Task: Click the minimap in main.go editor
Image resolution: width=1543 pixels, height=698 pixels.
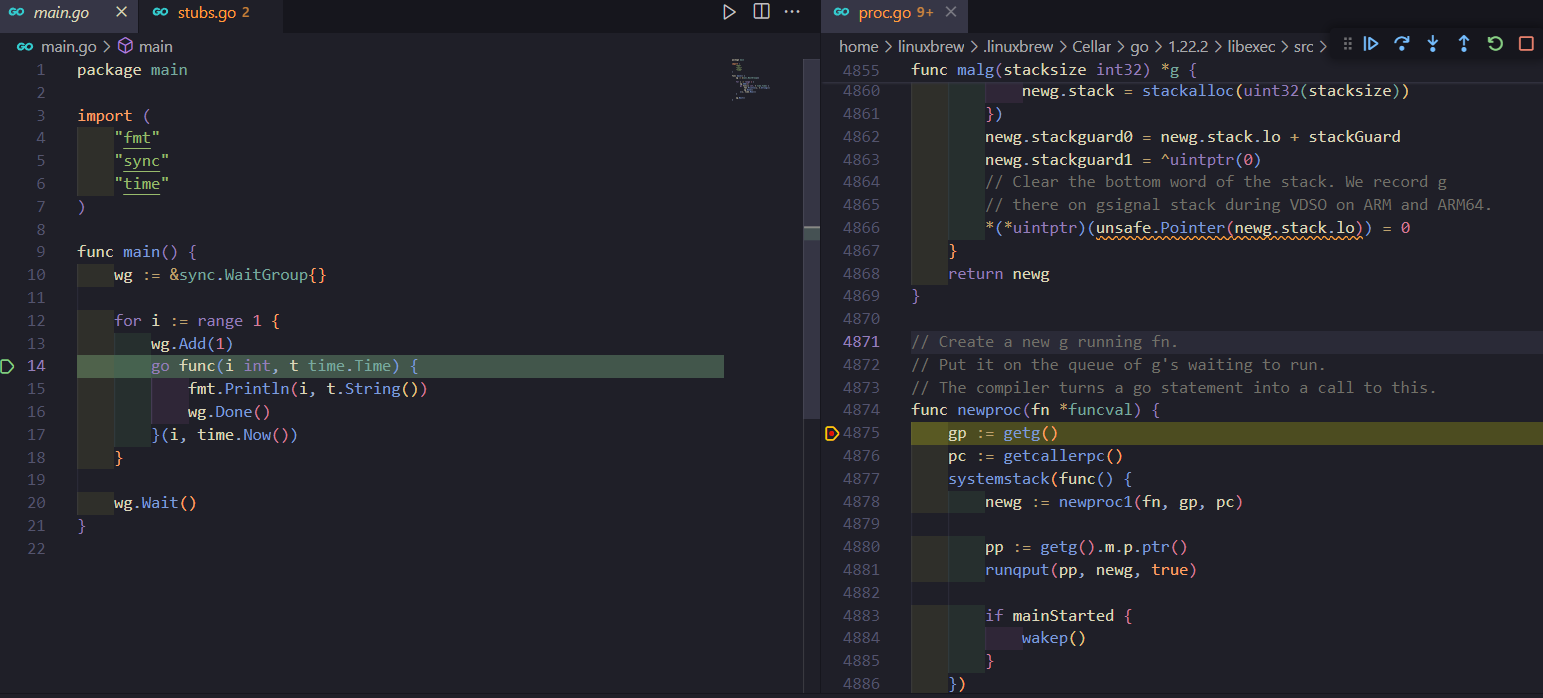Action: click(751, 80)
